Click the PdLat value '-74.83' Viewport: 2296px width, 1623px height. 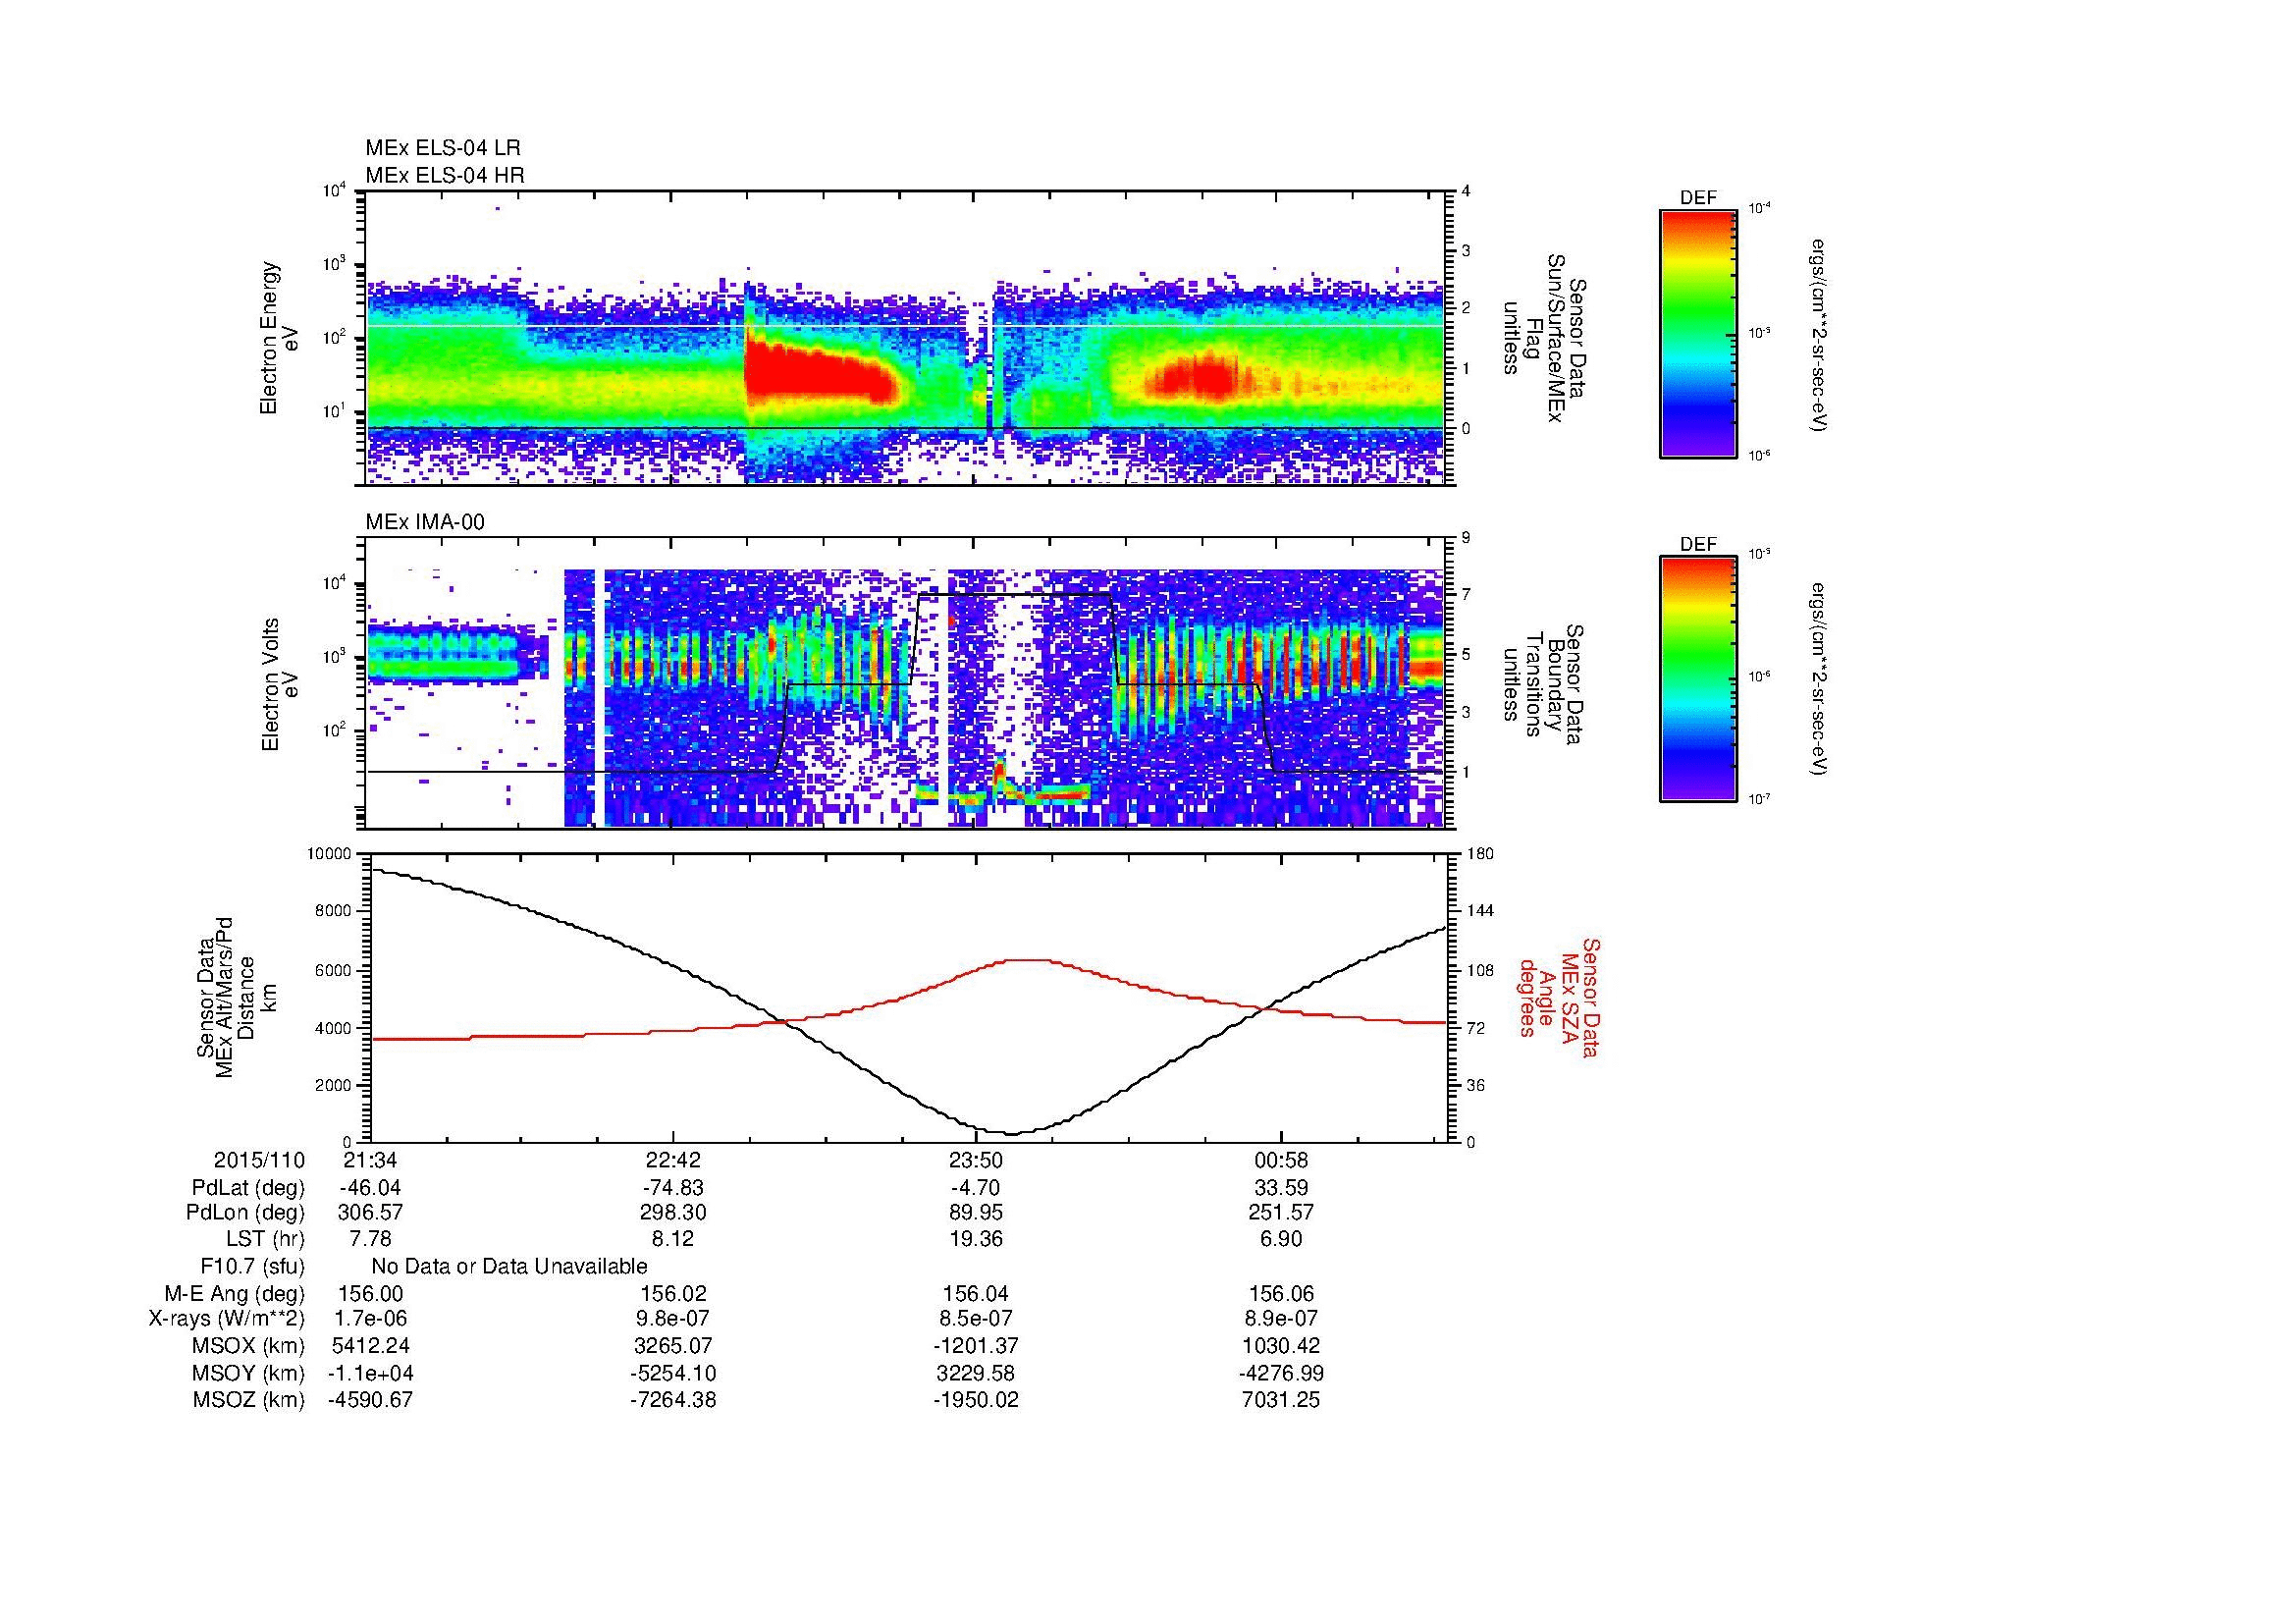674,1188
